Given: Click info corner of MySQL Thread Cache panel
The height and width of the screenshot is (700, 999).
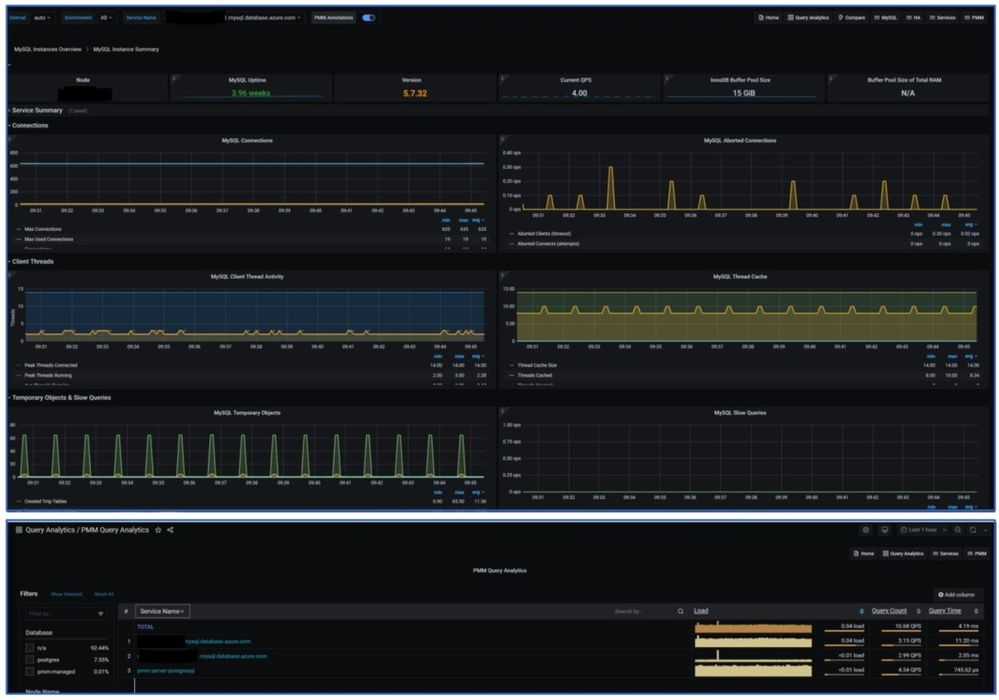Looking at the screenshot, I should pos(503,275).
